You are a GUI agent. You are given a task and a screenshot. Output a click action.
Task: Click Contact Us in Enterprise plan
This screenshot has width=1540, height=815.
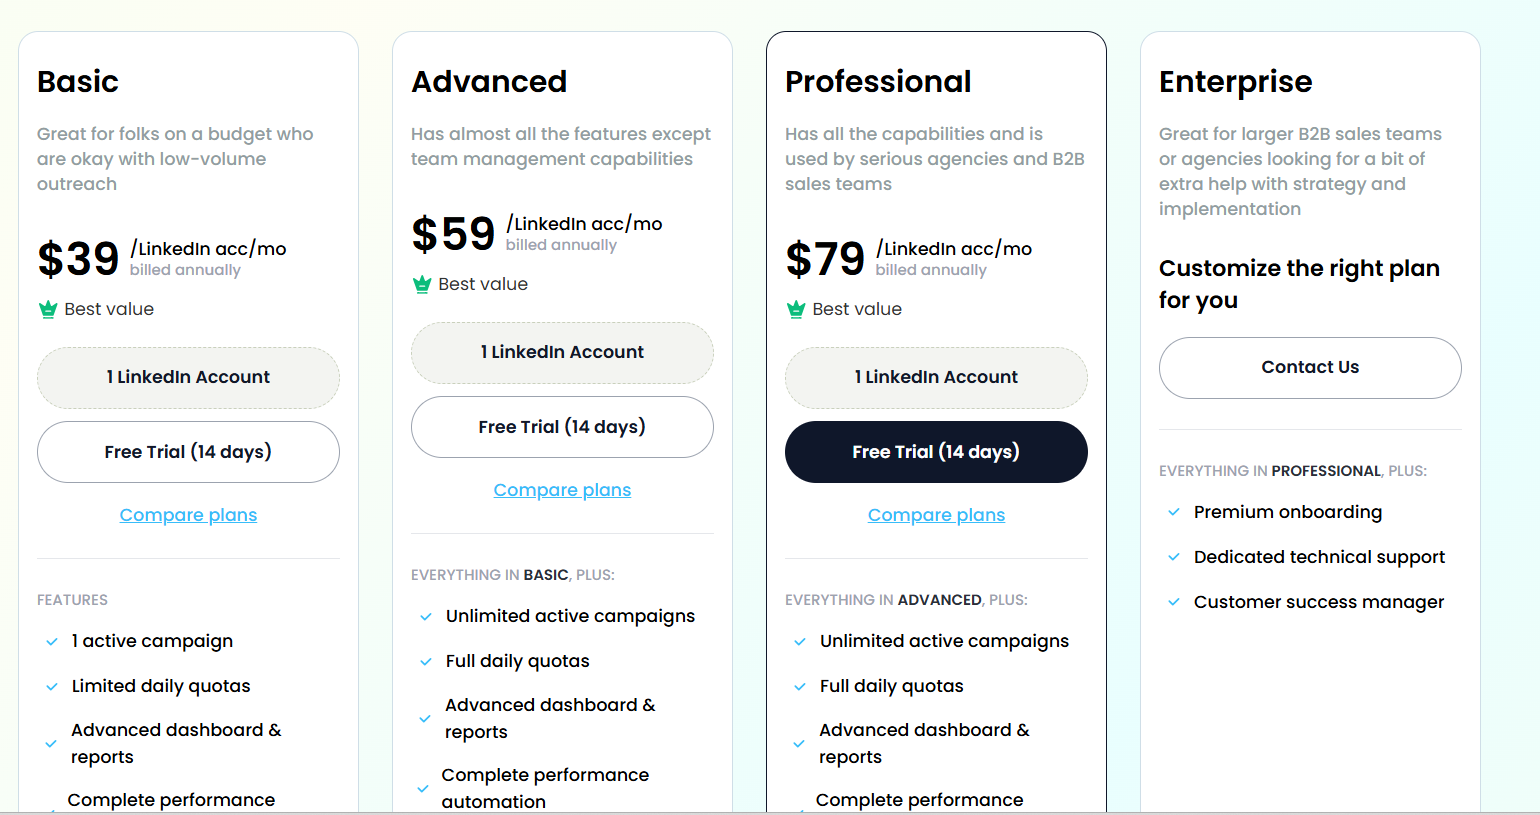1310,368
